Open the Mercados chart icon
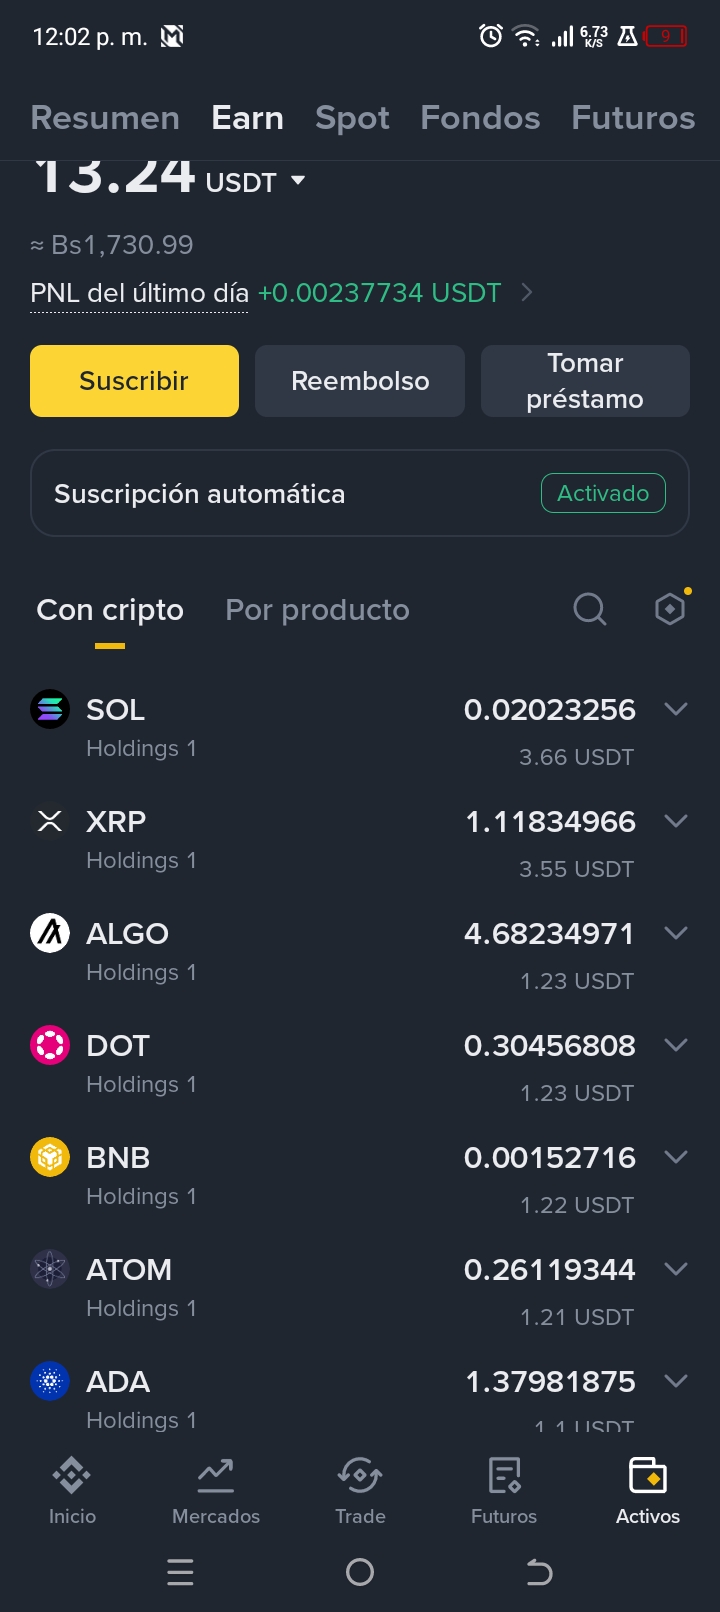 216,1474
